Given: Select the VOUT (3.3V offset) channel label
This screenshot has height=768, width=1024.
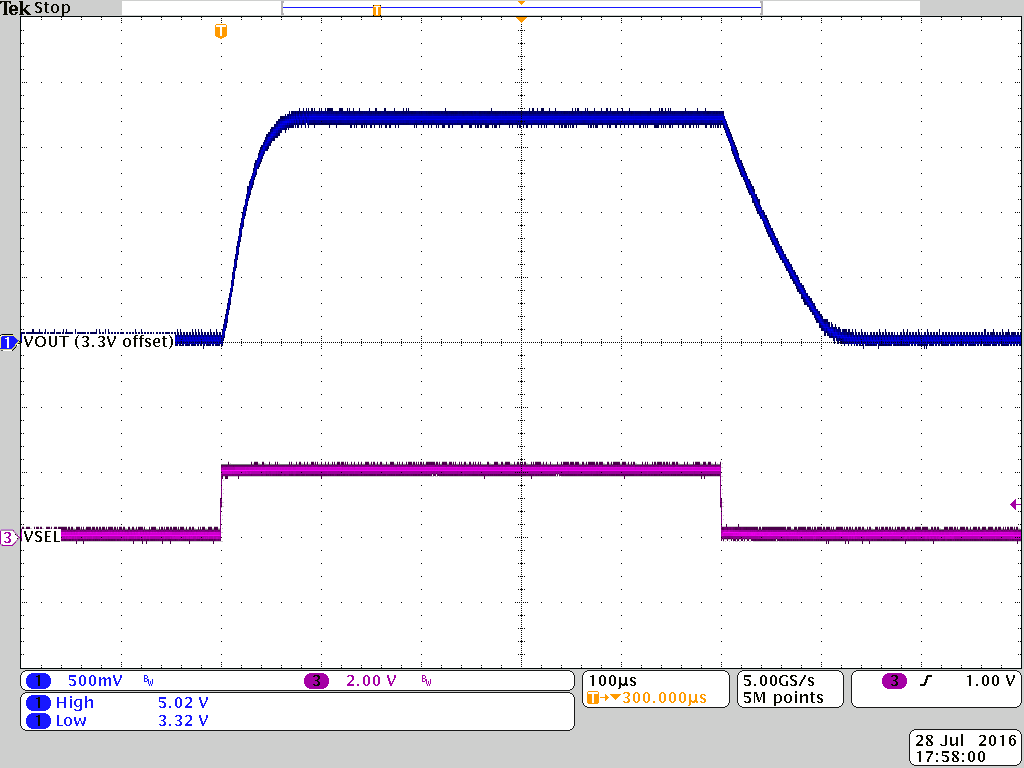Looking at the screenshot, I should pyautogui.click(x=95, y=340).
